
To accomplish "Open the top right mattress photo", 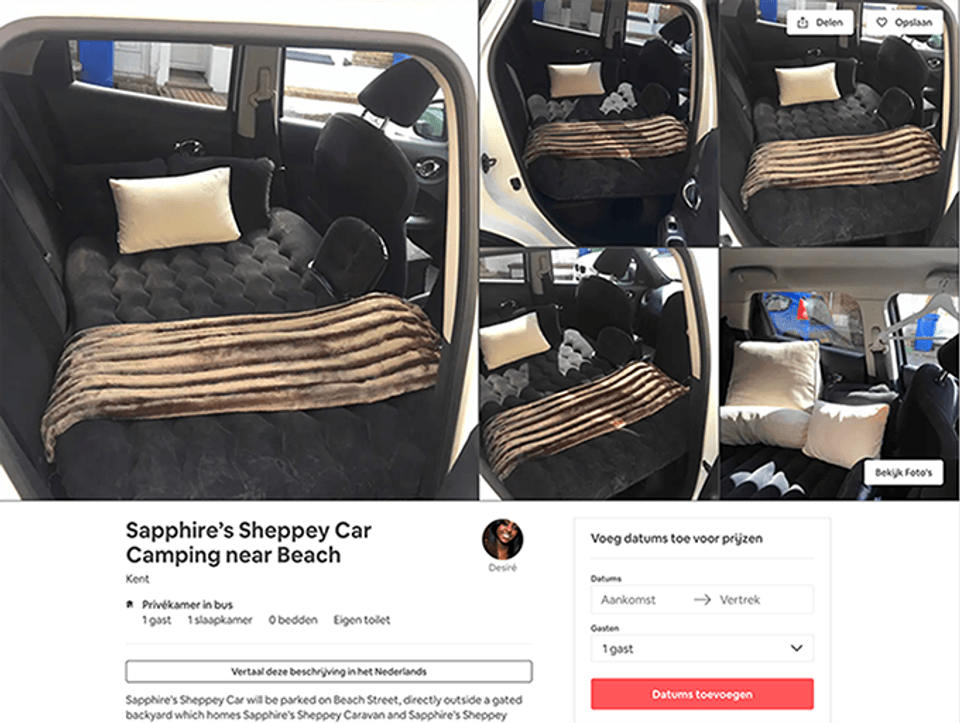I will pyautogui.click(x=839, y=122).
